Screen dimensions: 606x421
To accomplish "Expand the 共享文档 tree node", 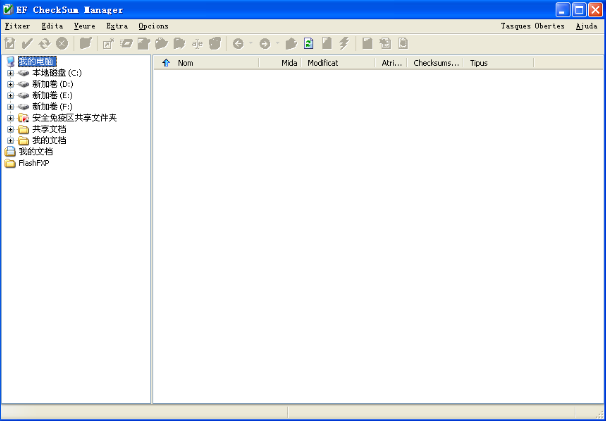I will 10,130.
